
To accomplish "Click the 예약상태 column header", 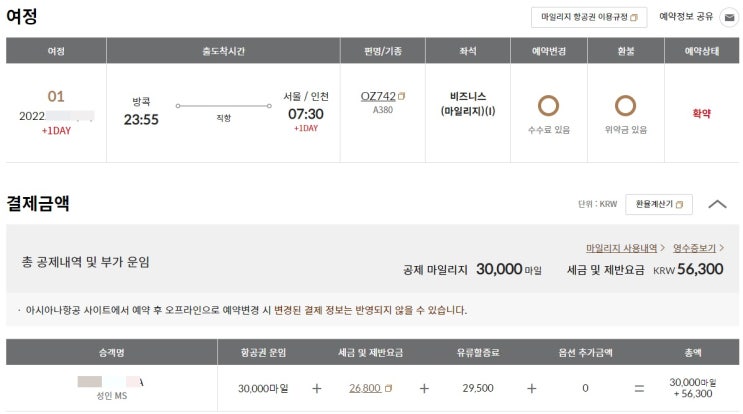I will (x=701, y=51).
